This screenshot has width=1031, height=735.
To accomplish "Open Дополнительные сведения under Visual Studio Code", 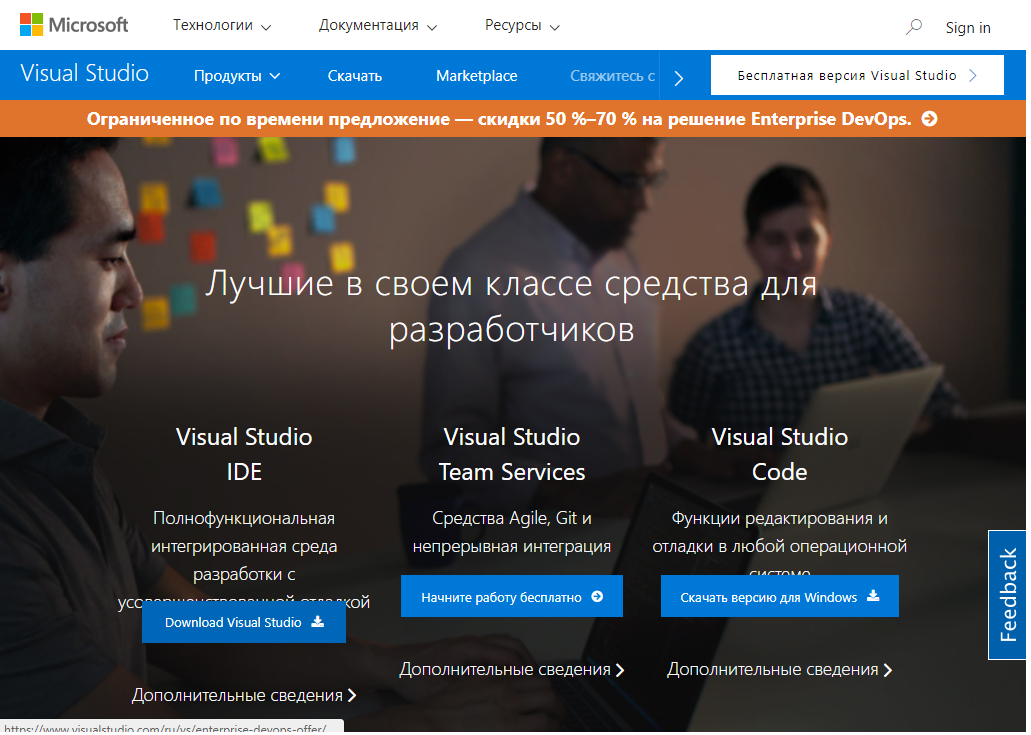I will coord(779,670).
